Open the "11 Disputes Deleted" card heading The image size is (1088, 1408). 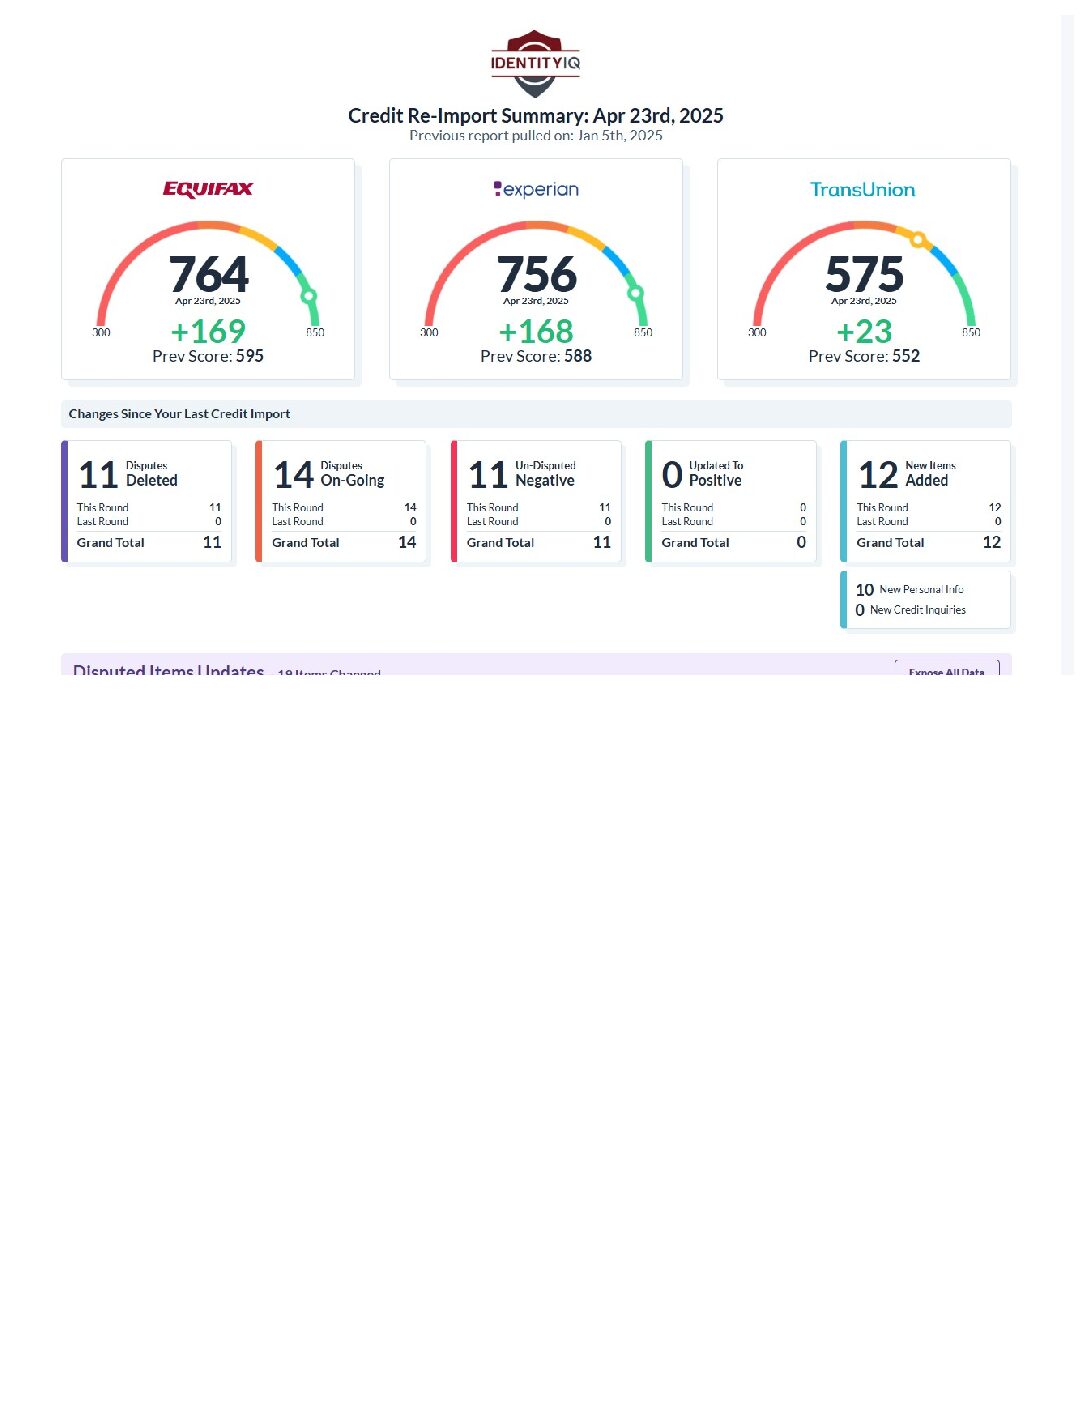pyautogui.click(x=128, y=474)
